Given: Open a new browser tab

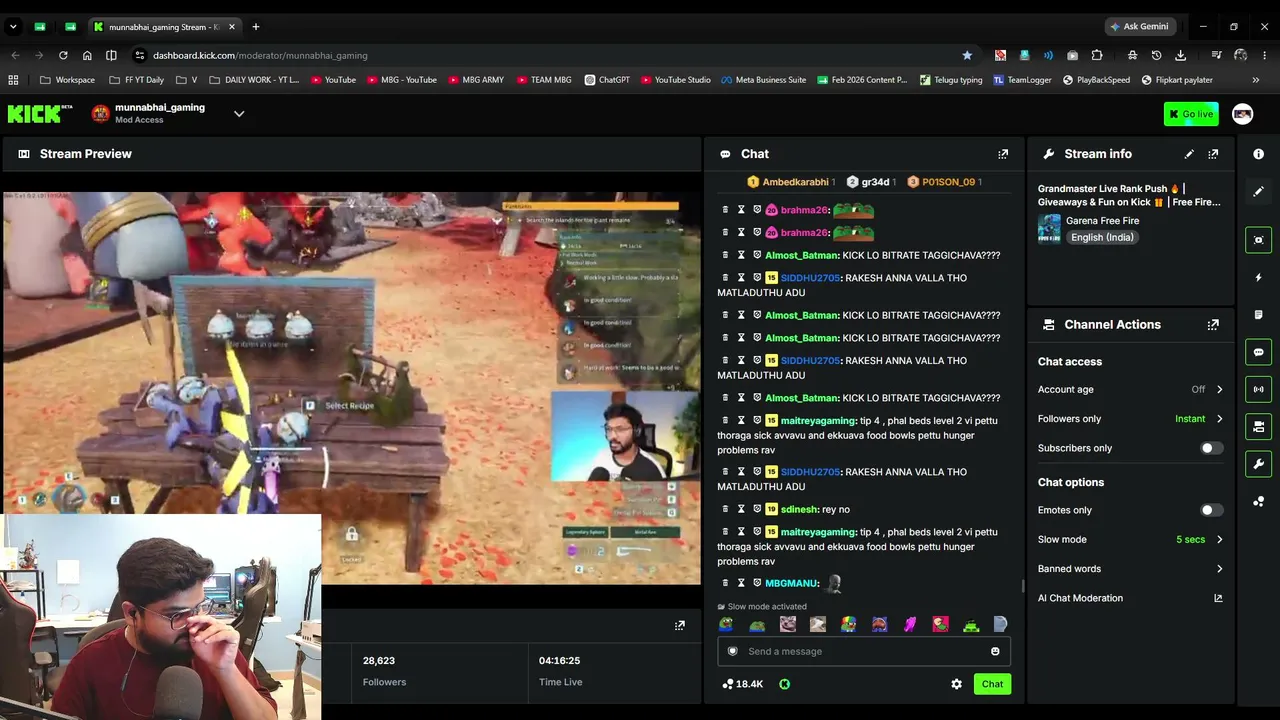Looking at the screenshot, I should [256, 27].
